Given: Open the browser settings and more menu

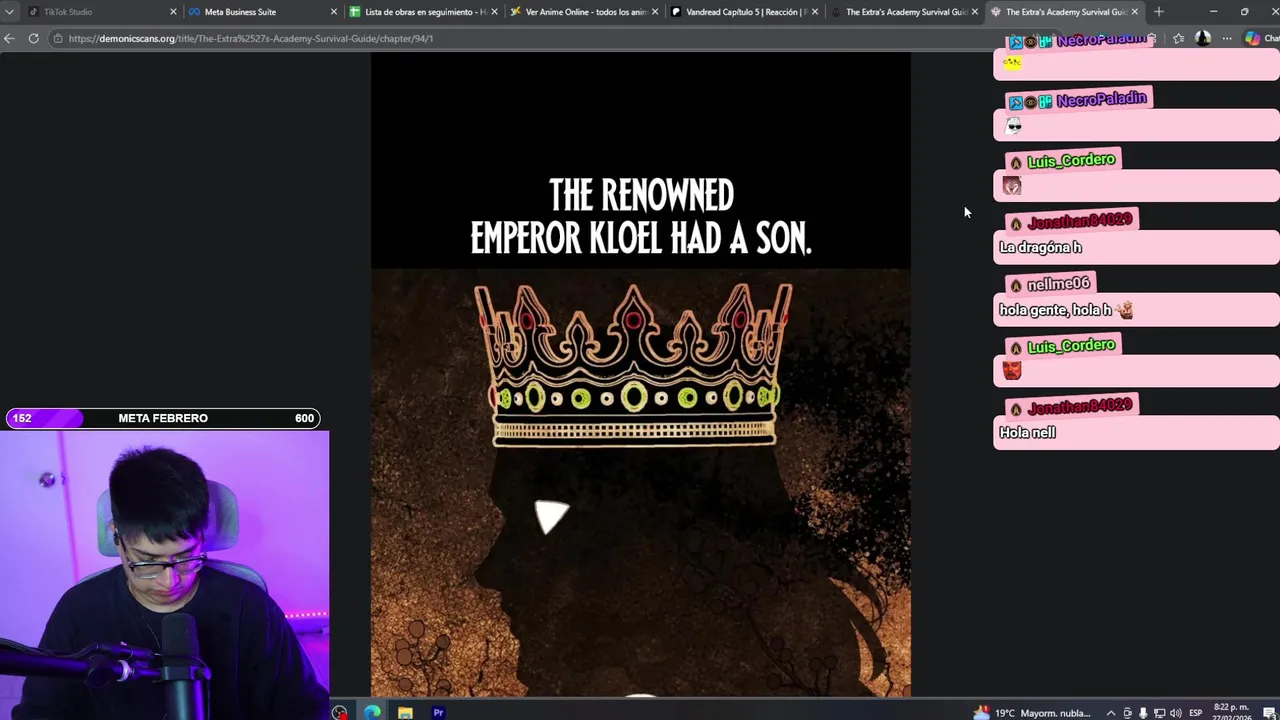Looking at the screenshot, I should point(1227,38).
